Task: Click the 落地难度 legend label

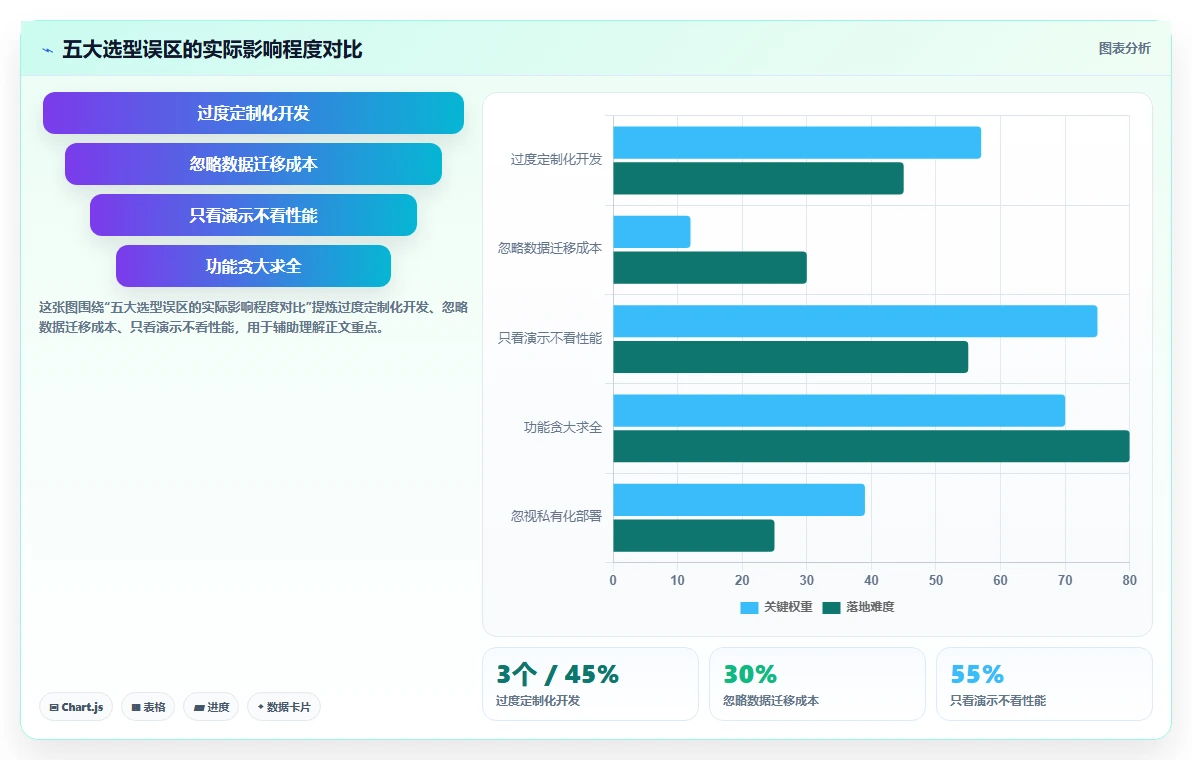Action: click(x=870, y=607)
